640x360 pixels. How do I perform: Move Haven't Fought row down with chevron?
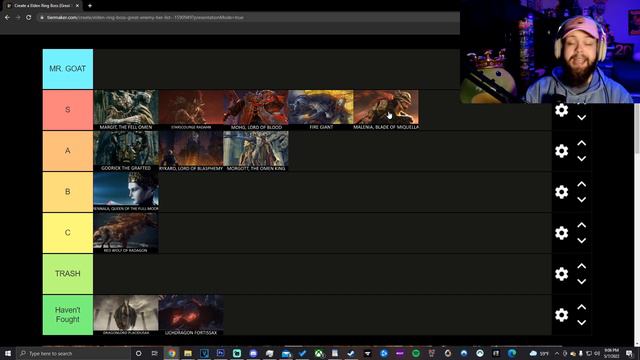(x=582, y=322)
